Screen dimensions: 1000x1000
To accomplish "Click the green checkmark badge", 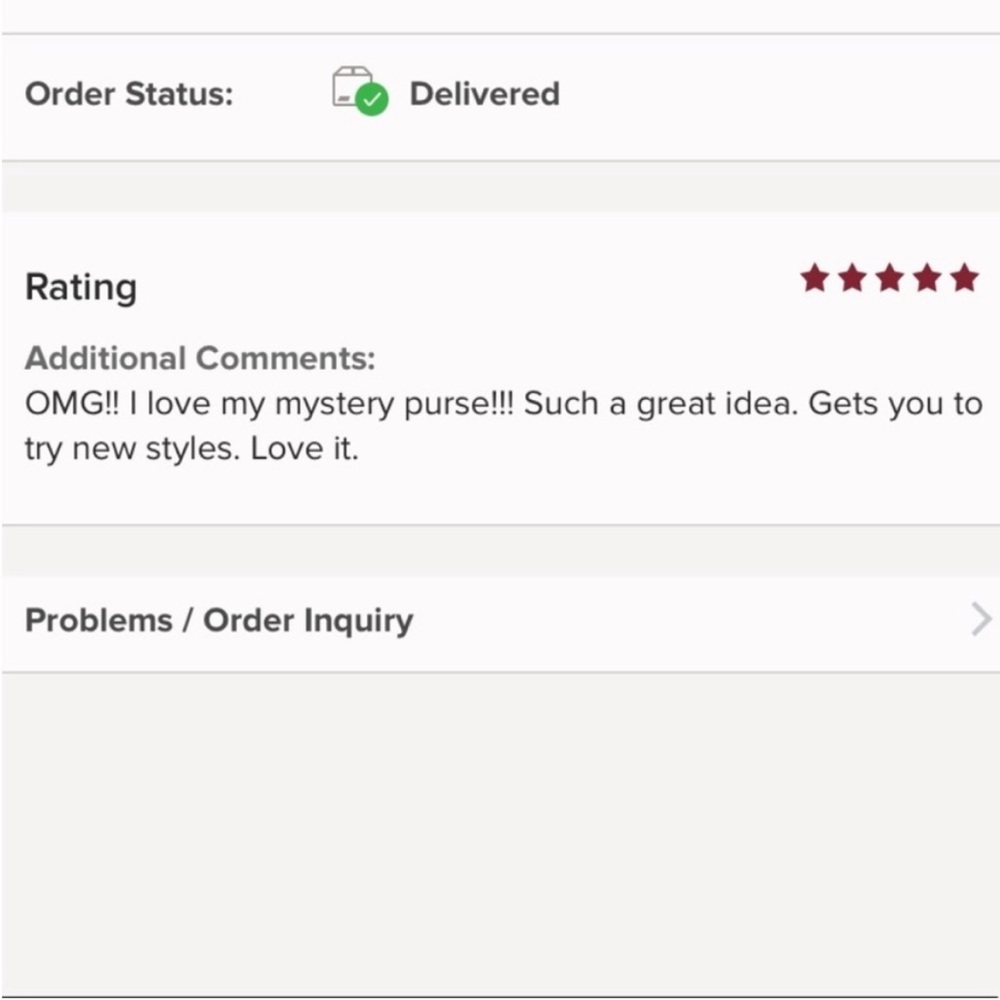I will [x=373, y=100].
